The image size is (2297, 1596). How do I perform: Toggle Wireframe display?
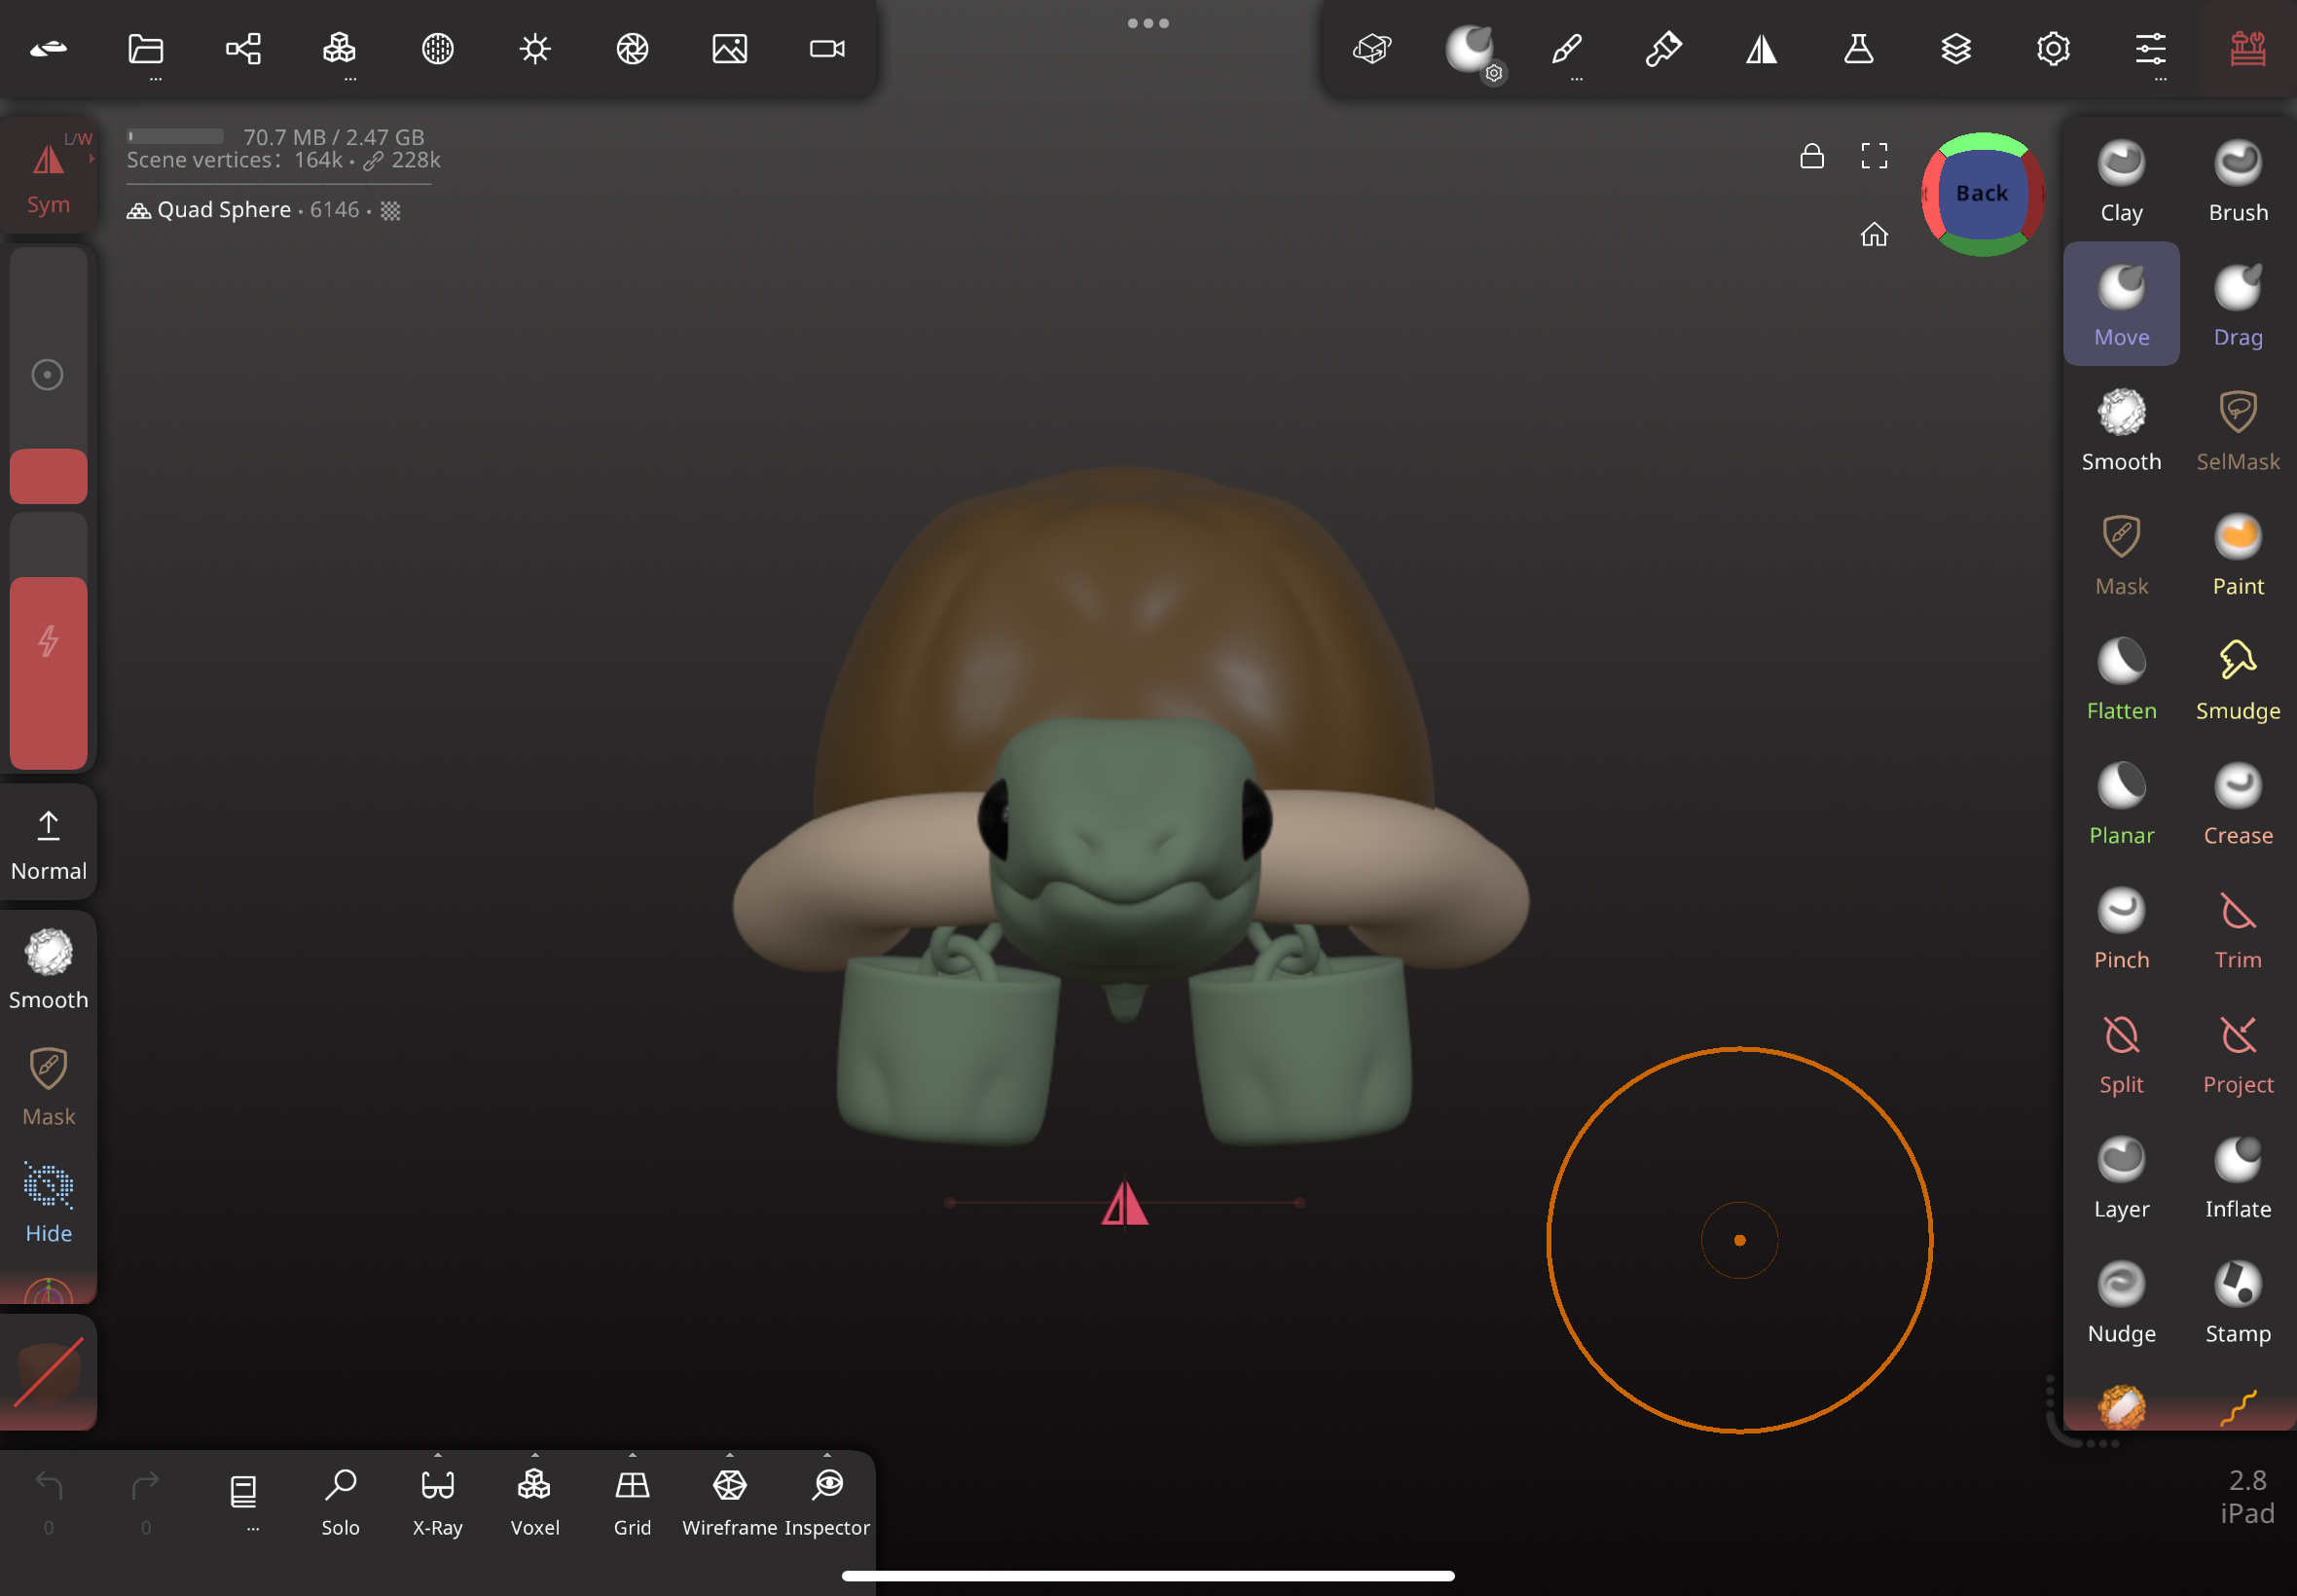coord(729,1503)
